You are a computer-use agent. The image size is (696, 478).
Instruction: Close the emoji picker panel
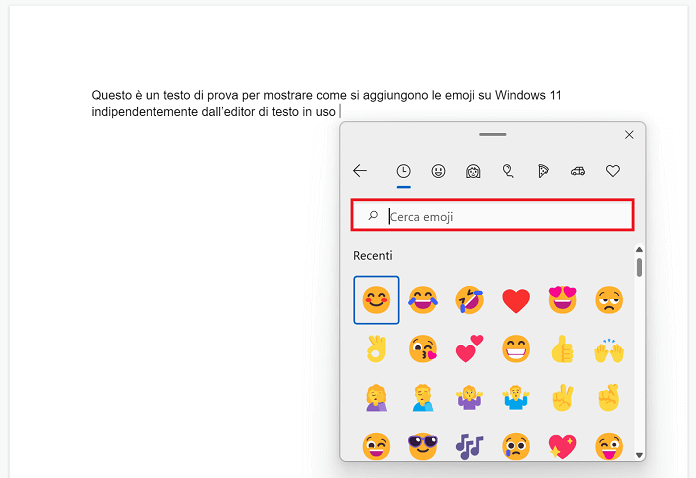click(x=629, y=135)
